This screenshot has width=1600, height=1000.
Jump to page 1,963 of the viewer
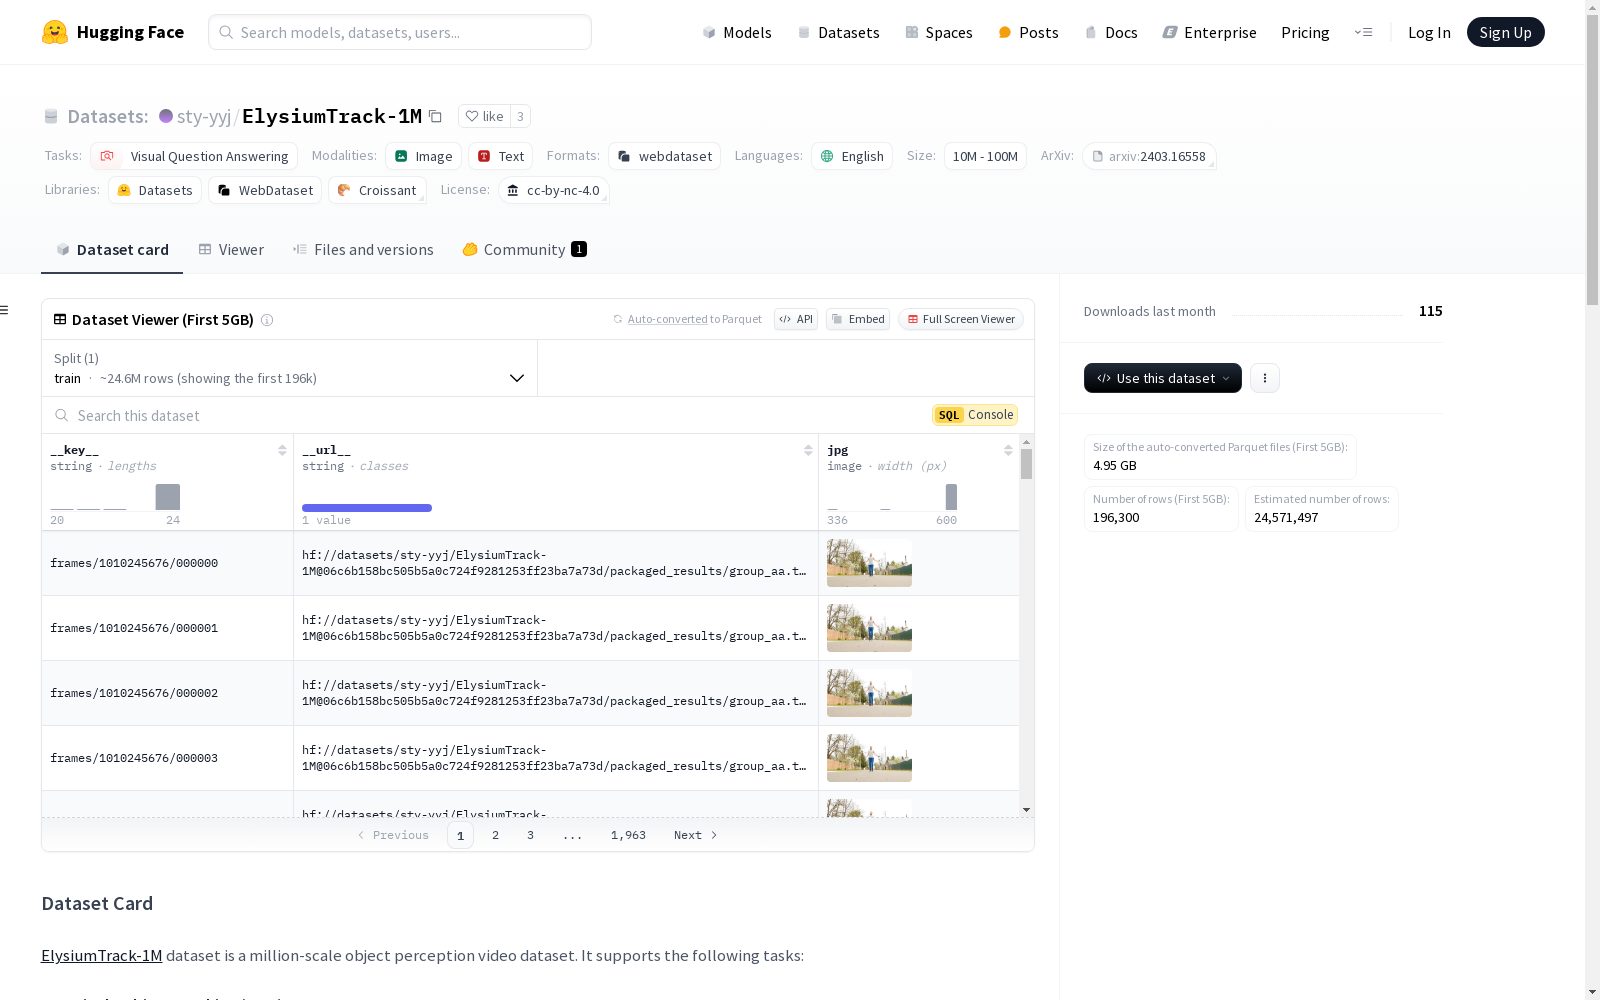pos(628,835)
